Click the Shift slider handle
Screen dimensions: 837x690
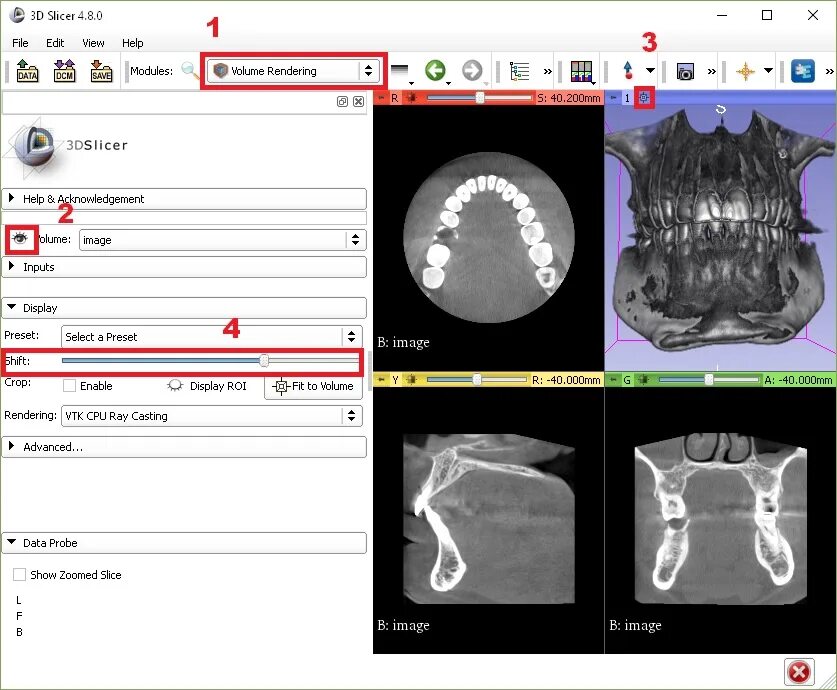(264, 361)
